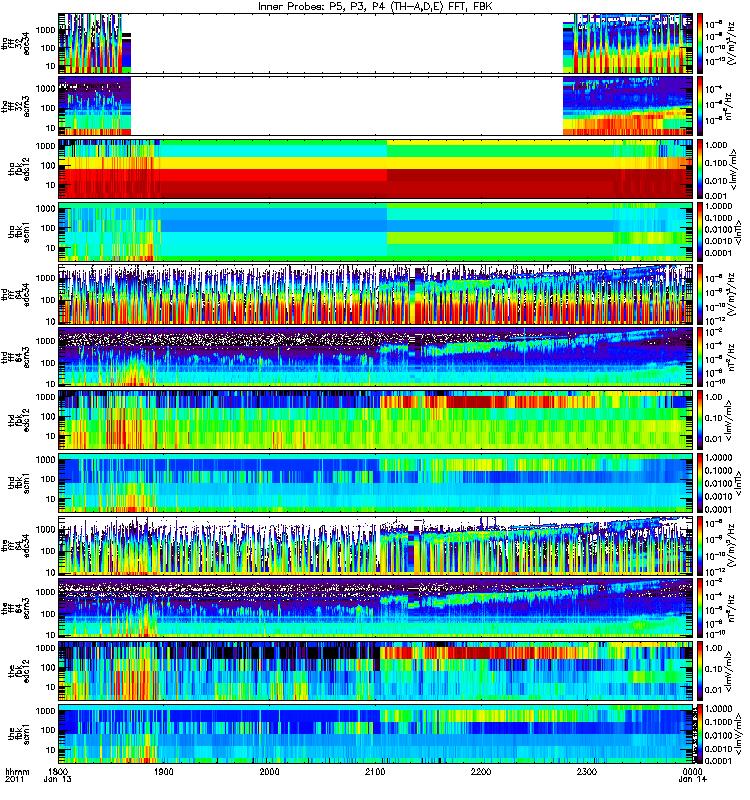The height and width of the screenshot is (800, 750).
Task: Click the 10 frequency tick of the fbk scm1
Action: tap(50, 750)
